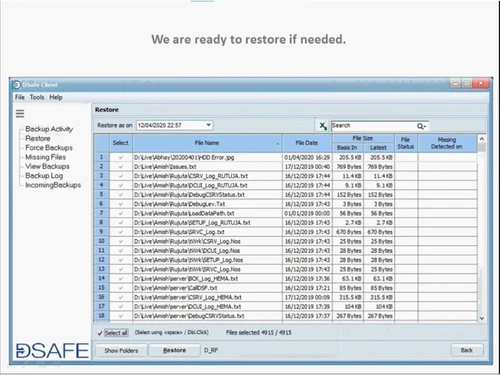
Task: Click the hamburger menu icon in sidebar
Action: (20, 114)
